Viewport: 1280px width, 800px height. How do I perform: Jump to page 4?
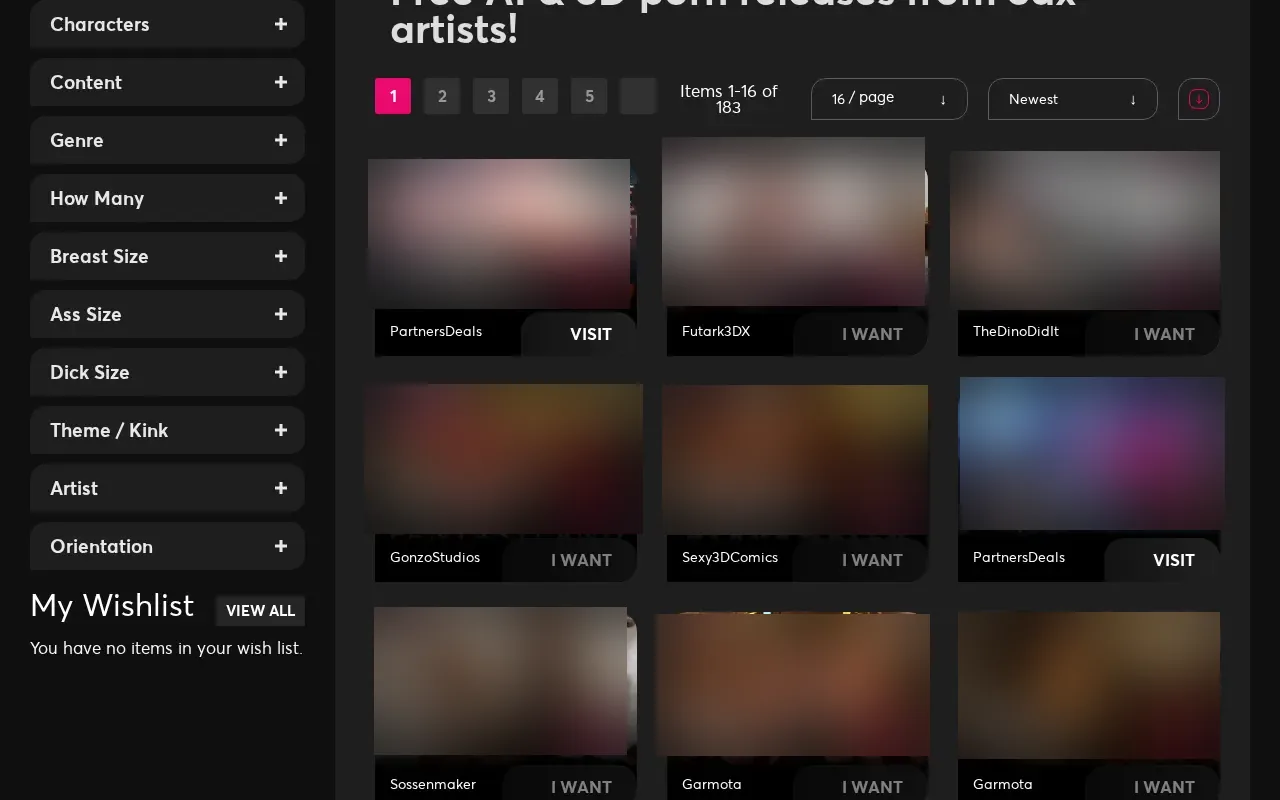click(540, 96)
